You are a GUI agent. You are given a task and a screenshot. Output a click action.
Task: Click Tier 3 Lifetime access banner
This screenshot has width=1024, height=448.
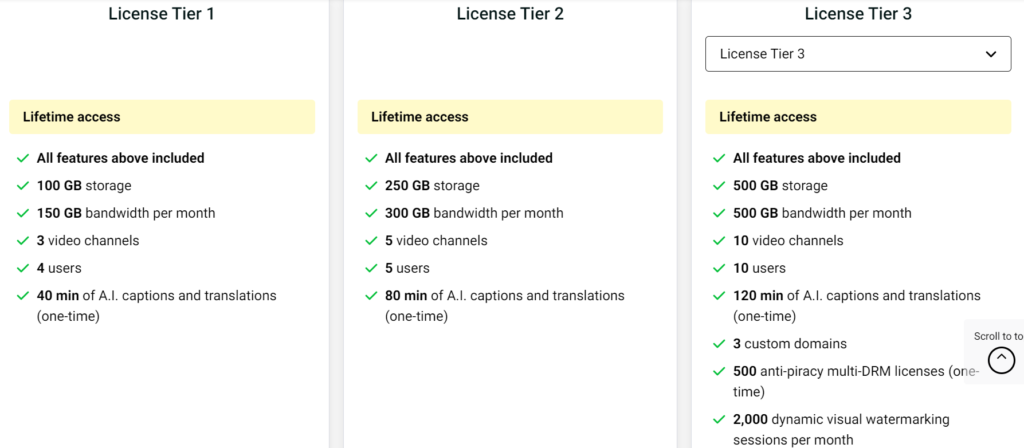(858, 117)
